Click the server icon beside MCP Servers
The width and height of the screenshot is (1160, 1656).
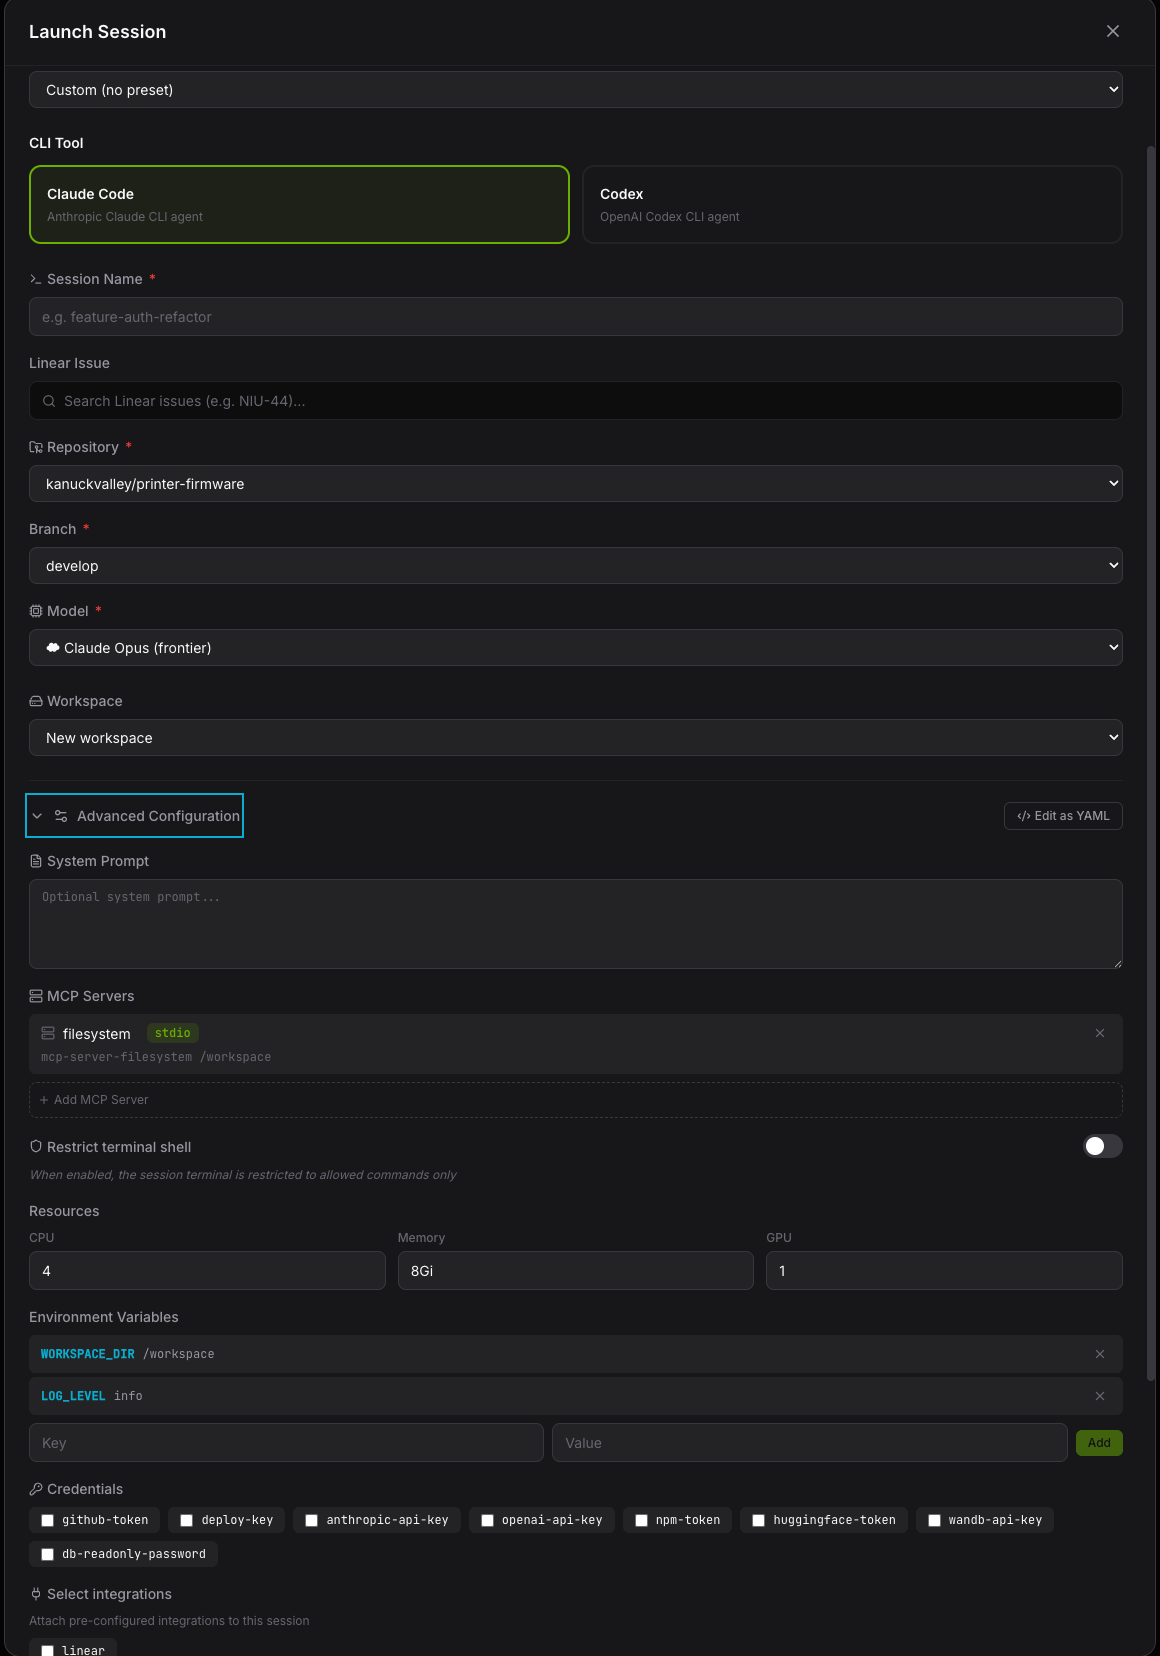[x=36, y=996]
